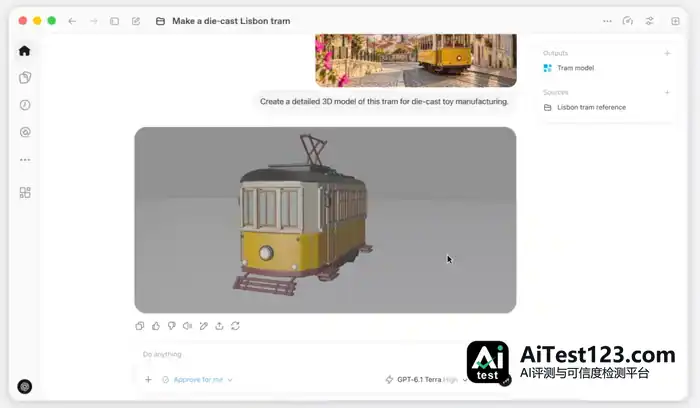The height and width of the screenshot is (408, 700).
Task: Copy the response with copy icon
Action: (x=140, y=326)
